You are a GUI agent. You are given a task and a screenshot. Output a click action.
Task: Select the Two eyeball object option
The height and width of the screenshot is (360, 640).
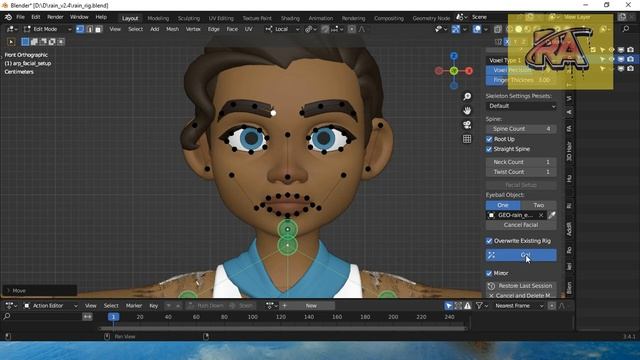[x=539, y=205]
